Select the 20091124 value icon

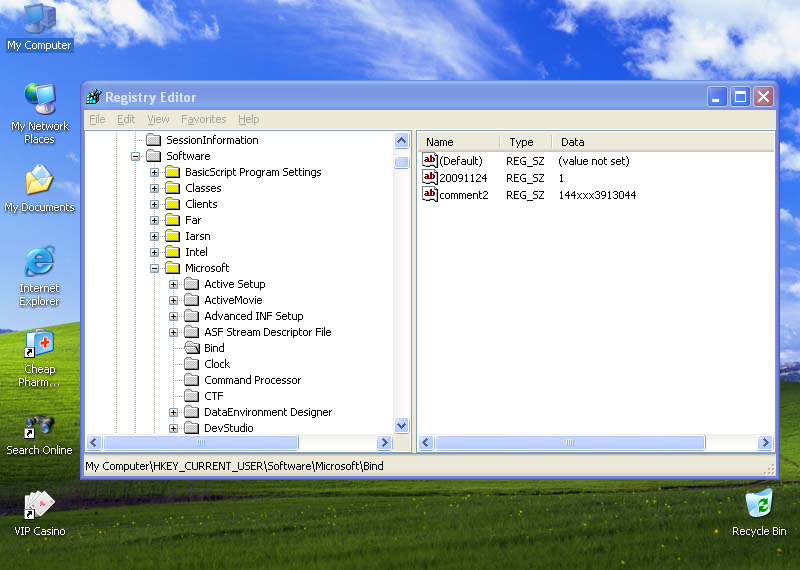coord(430,178)
